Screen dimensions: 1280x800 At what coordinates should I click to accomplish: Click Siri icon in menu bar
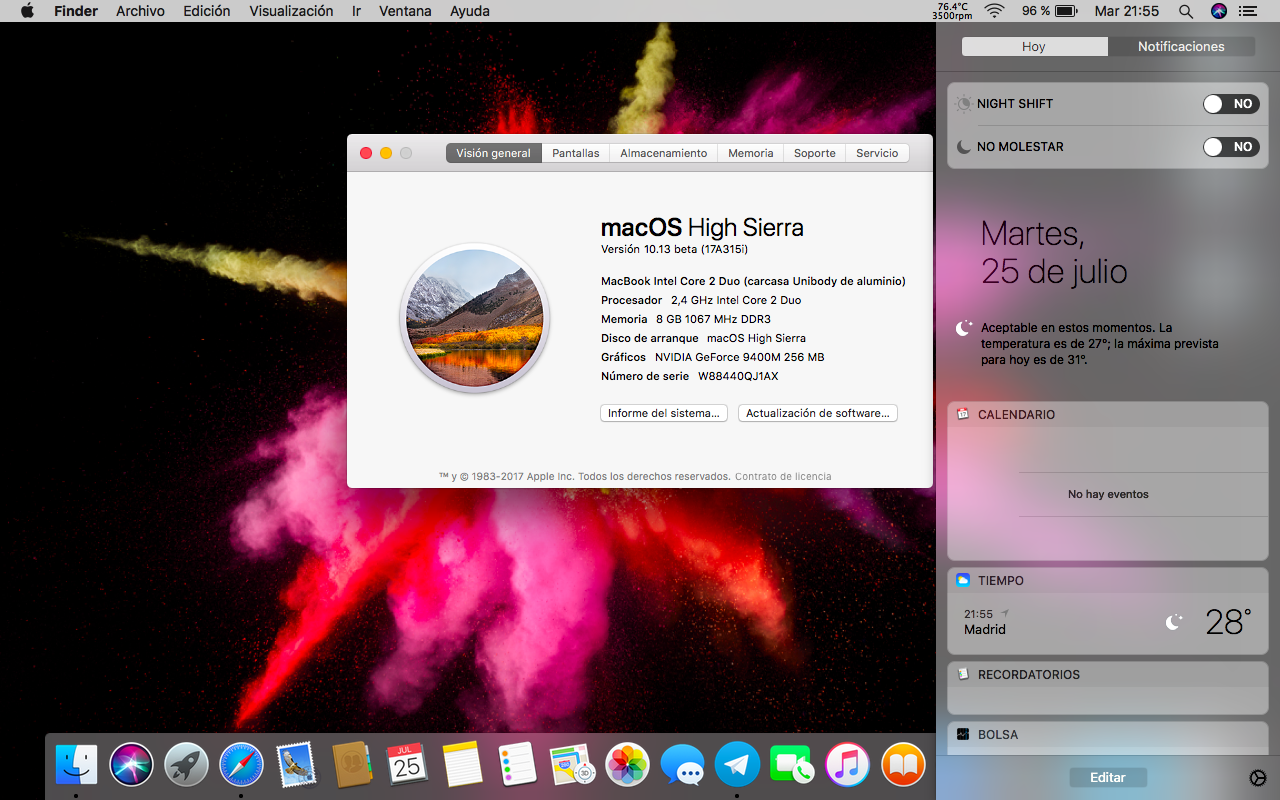coord(1218,11)
